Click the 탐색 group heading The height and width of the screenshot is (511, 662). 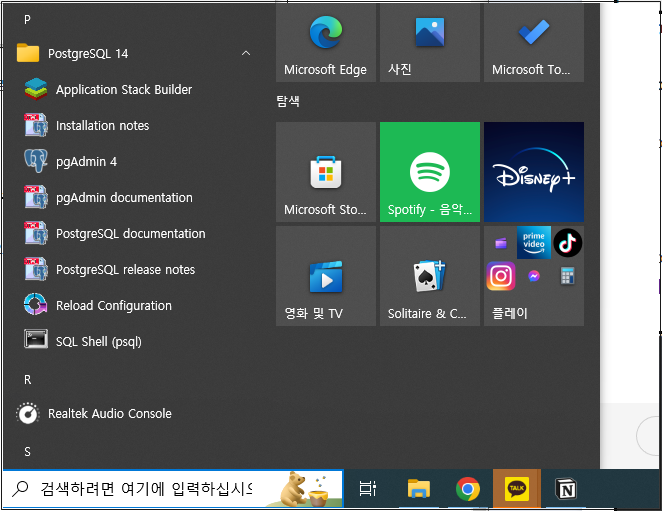coord(288,101)
